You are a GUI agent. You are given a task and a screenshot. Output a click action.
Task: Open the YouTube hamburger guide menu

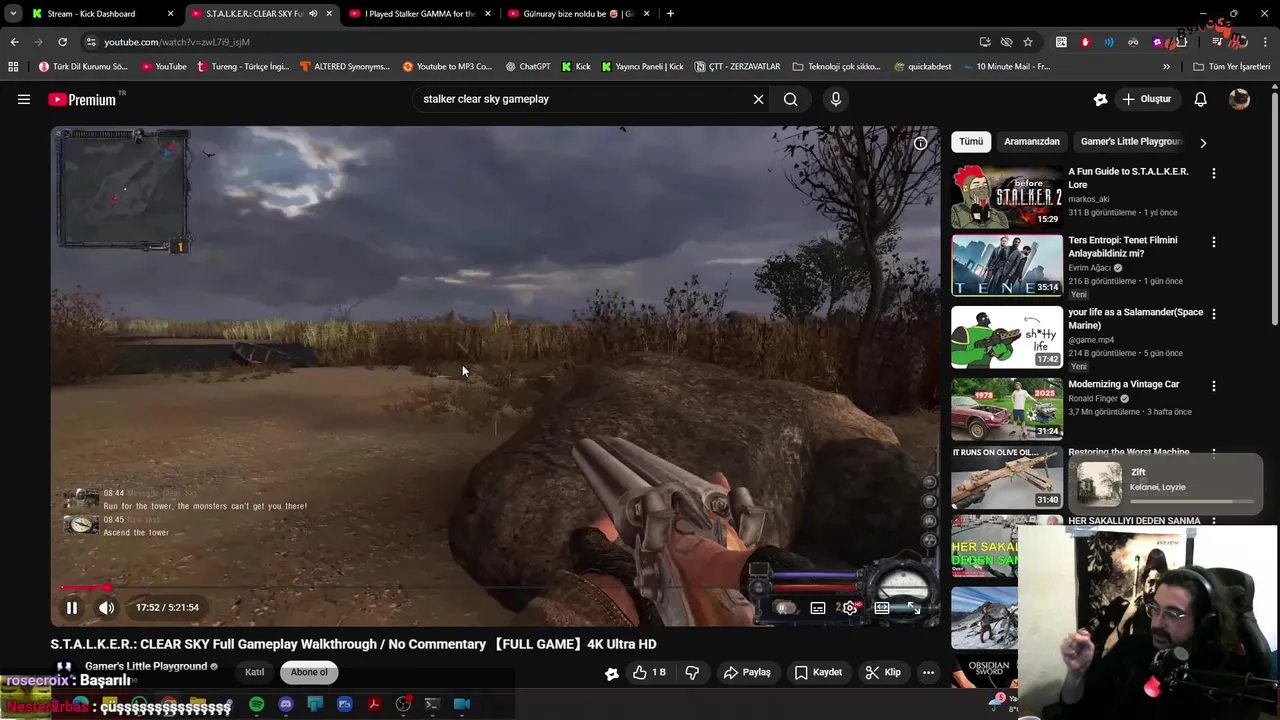click(24, 99)
